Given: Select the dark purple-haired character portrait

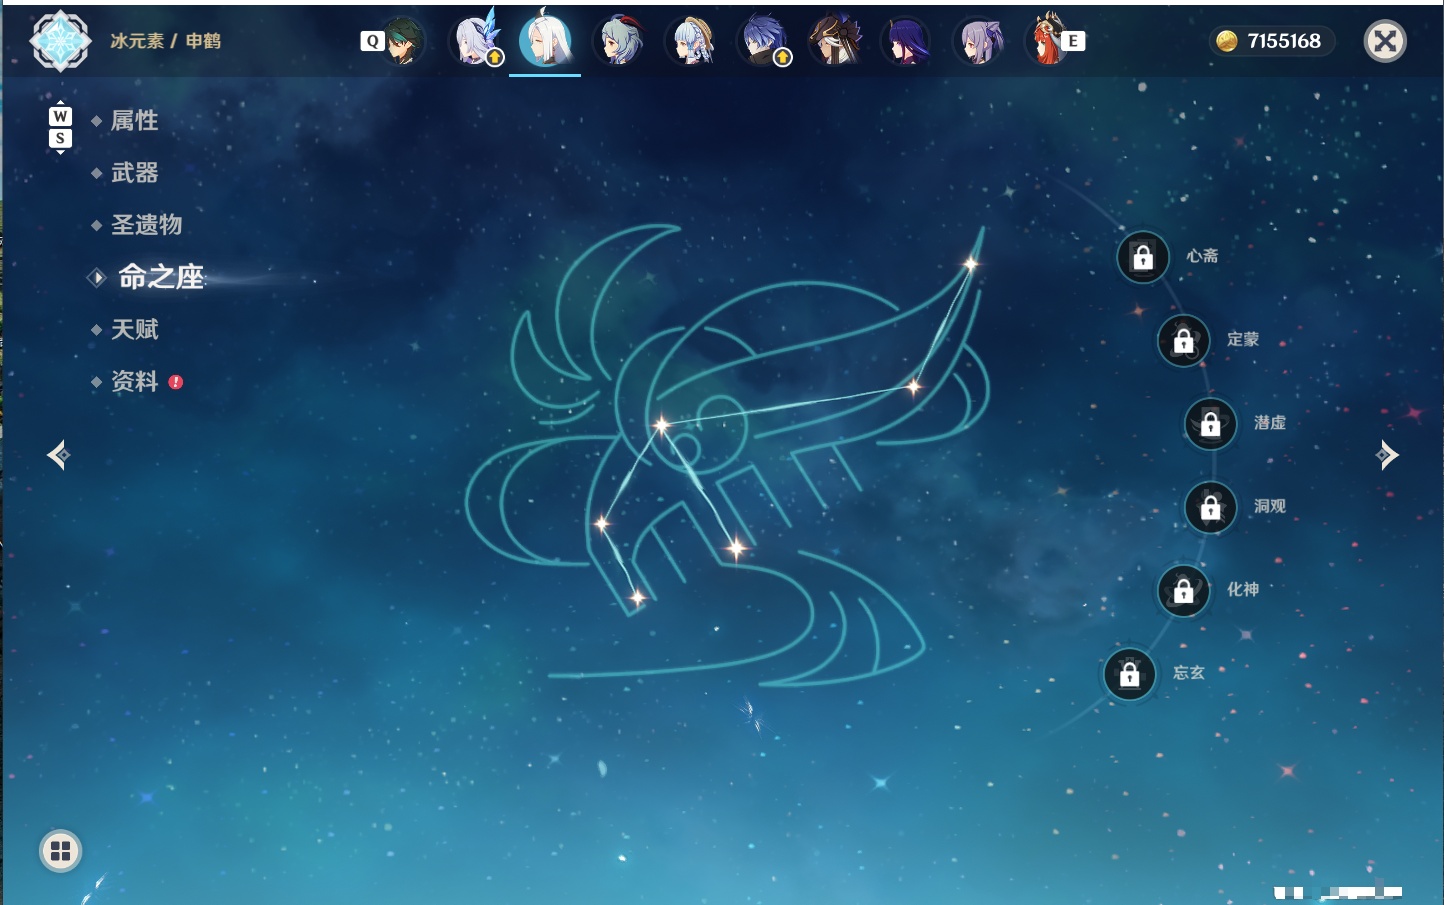Looking at the screenshot, I should click(x=907, y=41).
